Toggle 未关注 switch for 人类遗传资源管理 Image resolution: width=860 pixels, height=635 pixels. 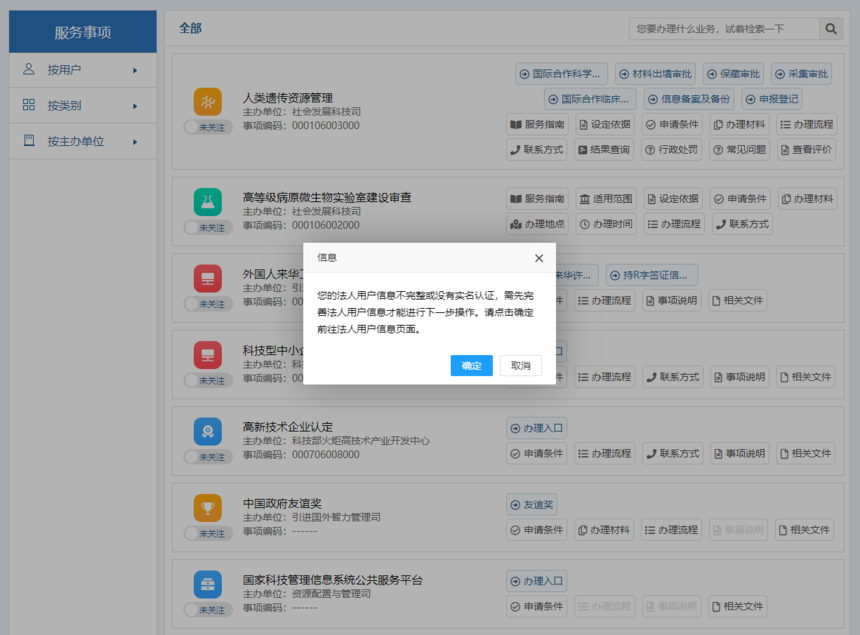click(208, 127)
